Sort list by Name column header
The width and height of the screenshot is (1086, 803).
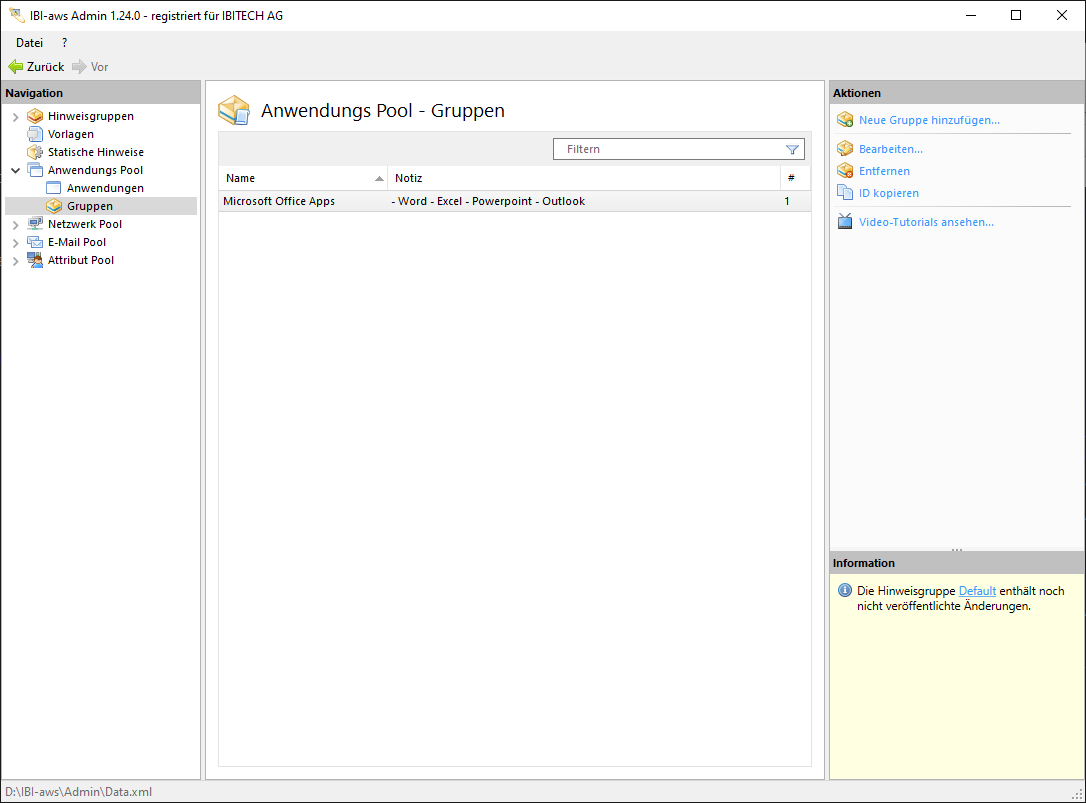point(300,178)
